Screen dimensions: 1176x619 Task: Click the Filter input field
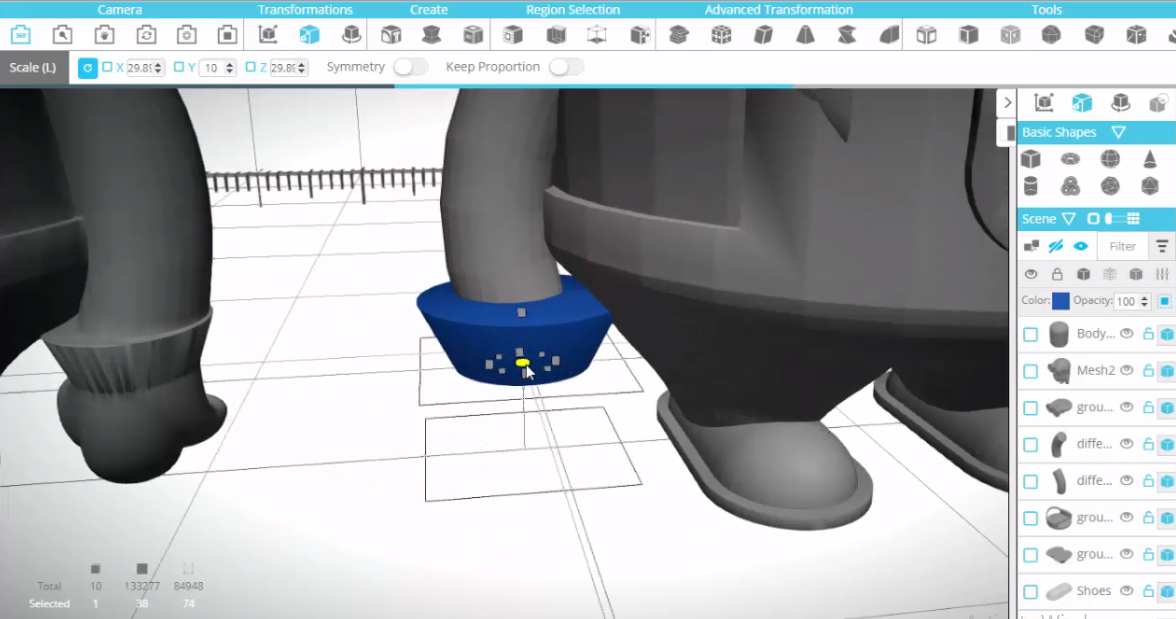click(1123, 246)
